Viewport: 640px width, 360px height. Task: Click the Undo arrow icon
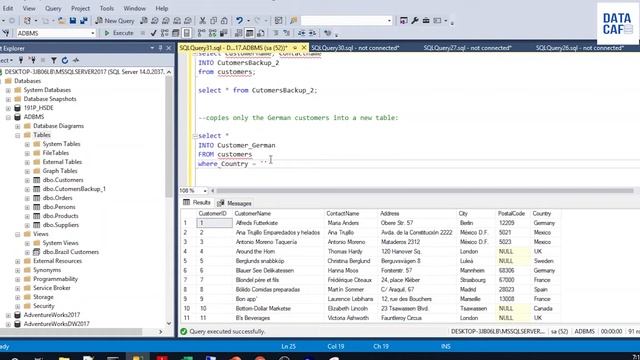(239, 20)
